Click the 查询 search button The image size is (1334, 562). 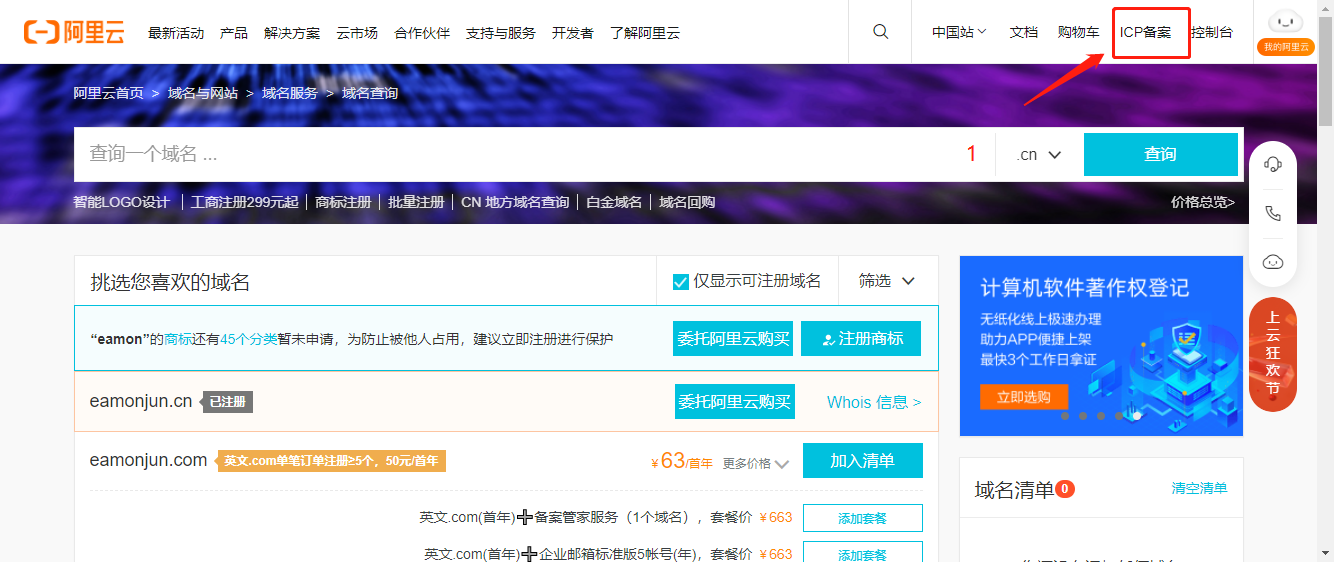click(x=1161, y=154)
